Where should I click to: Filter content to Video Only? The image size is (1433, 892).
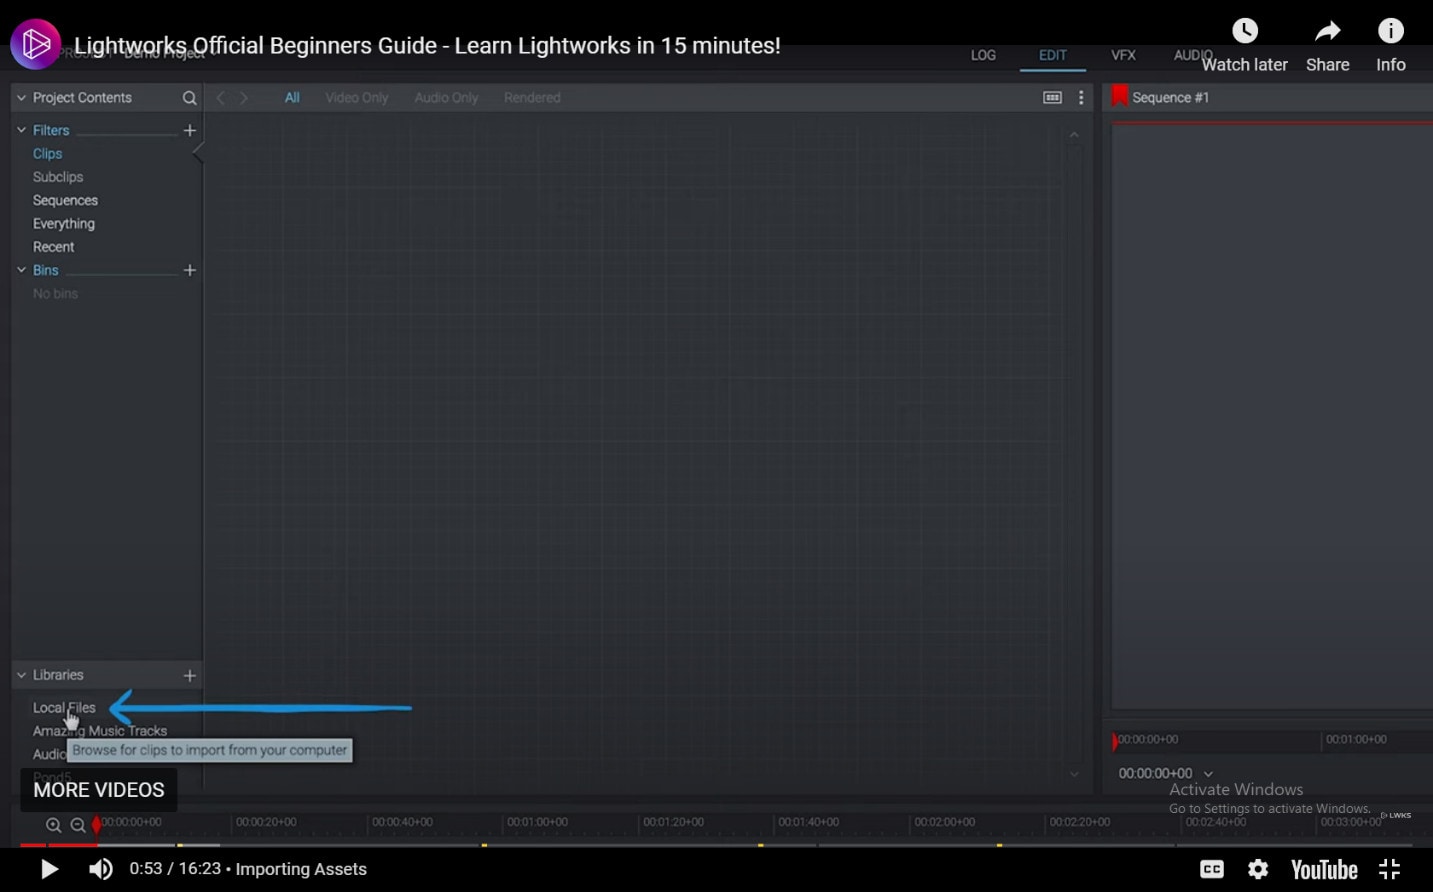[x=357, y=98]
